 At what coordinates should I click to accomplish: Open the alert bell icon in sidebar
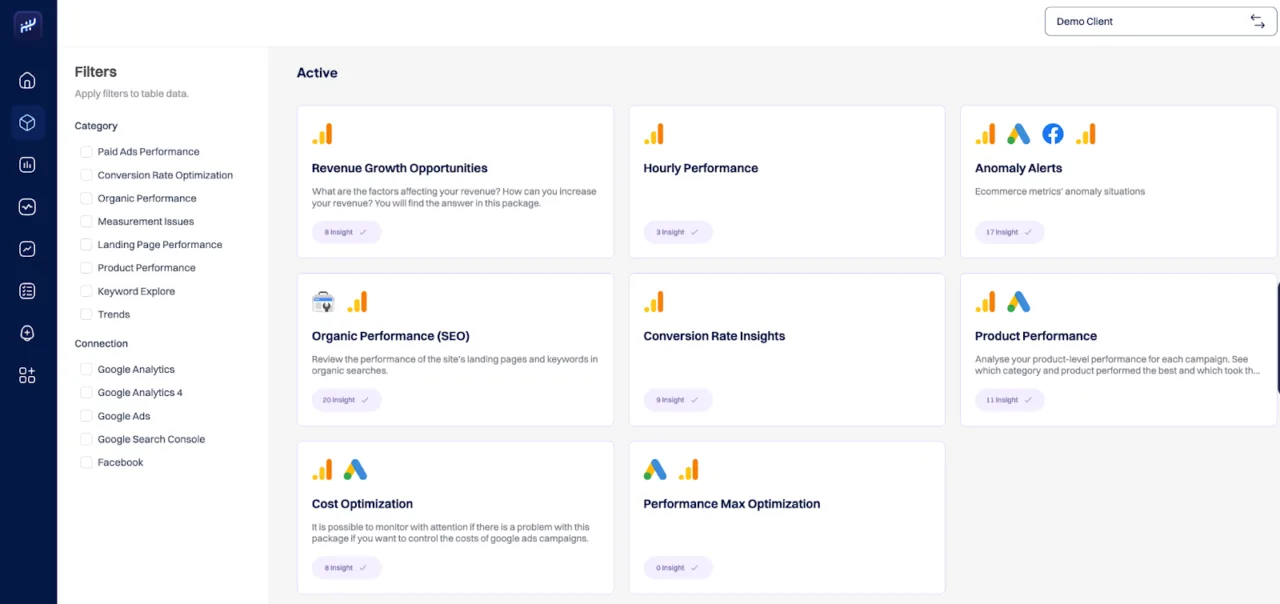point(27,333)
